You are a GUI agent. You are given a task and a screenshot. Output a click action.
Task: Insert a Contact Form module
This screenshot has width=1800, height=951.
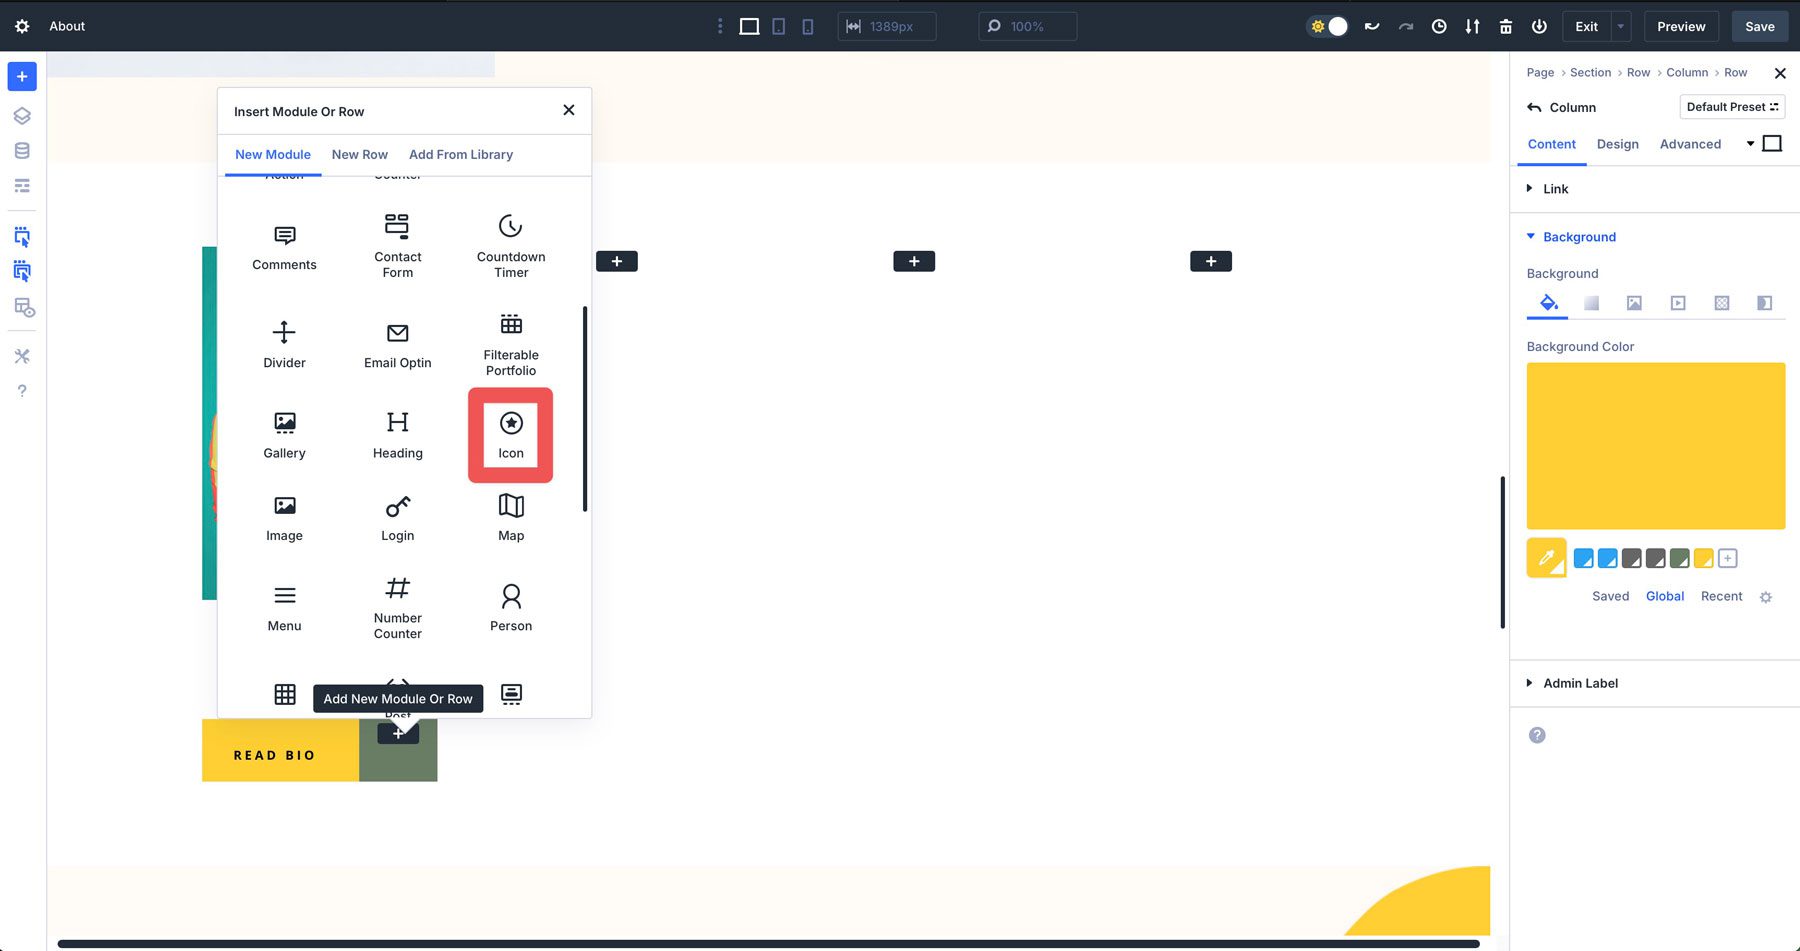[397, 244]
